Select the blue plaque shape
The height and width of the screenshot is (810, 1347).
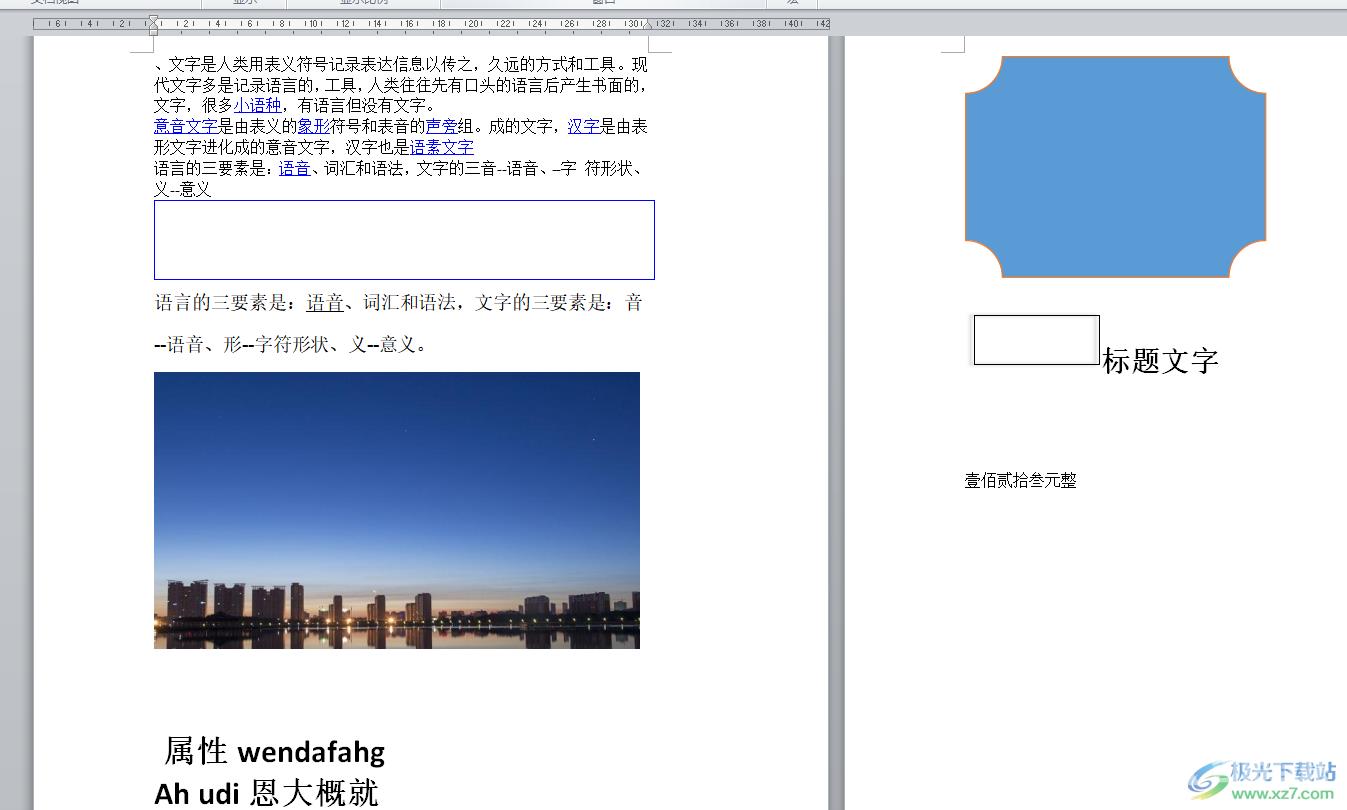point(1115,167)
